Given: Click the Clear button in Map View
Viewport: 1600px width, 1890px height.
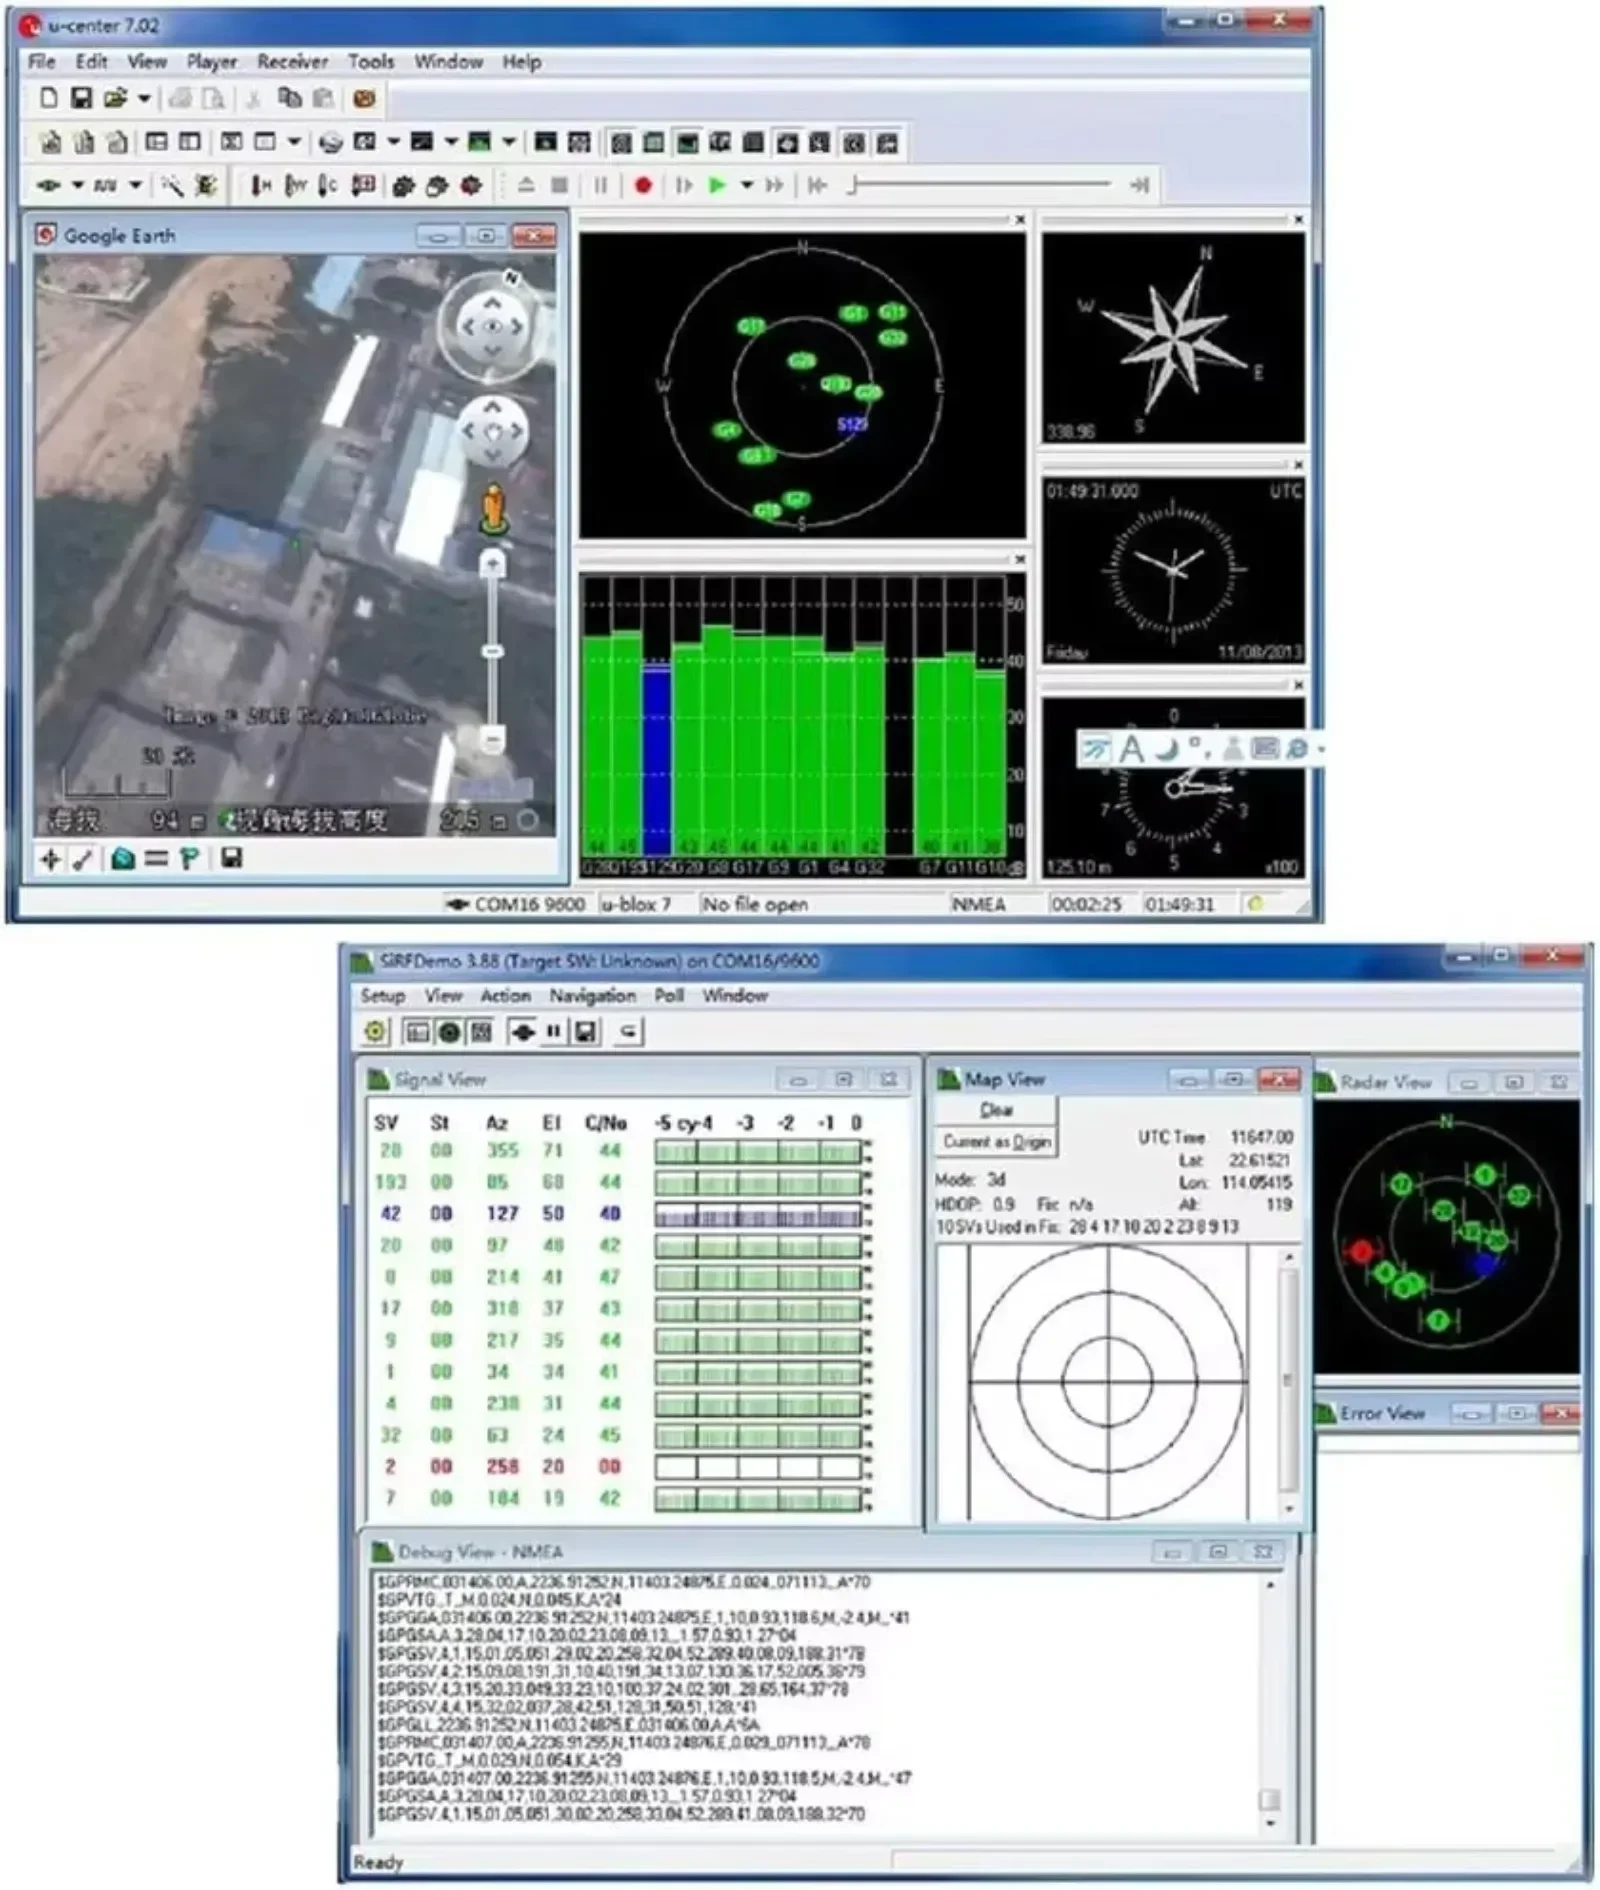Looking at the screenshot, I should point(996,1110).
